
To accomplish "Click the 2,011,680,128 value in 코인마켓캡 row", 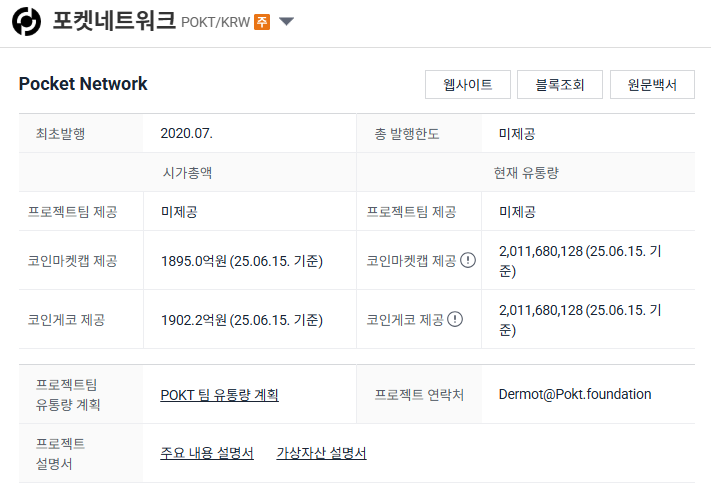I will click(x=580, y=261).
